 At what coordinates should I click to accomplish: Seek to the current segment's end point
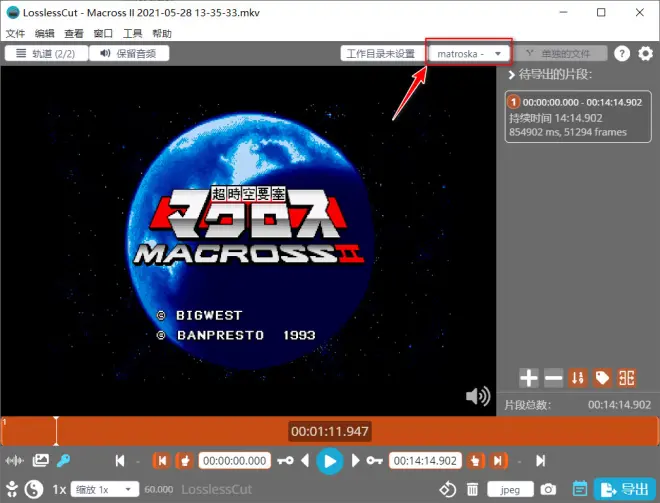pos(499,461)
